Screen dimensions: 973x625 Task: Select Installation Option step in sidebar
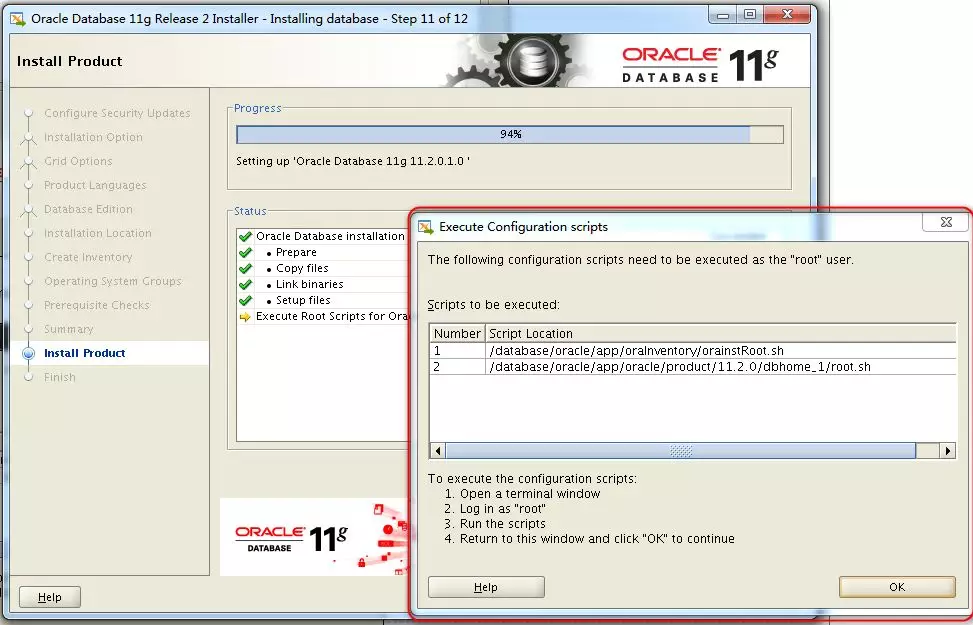(x=93, y=137)
